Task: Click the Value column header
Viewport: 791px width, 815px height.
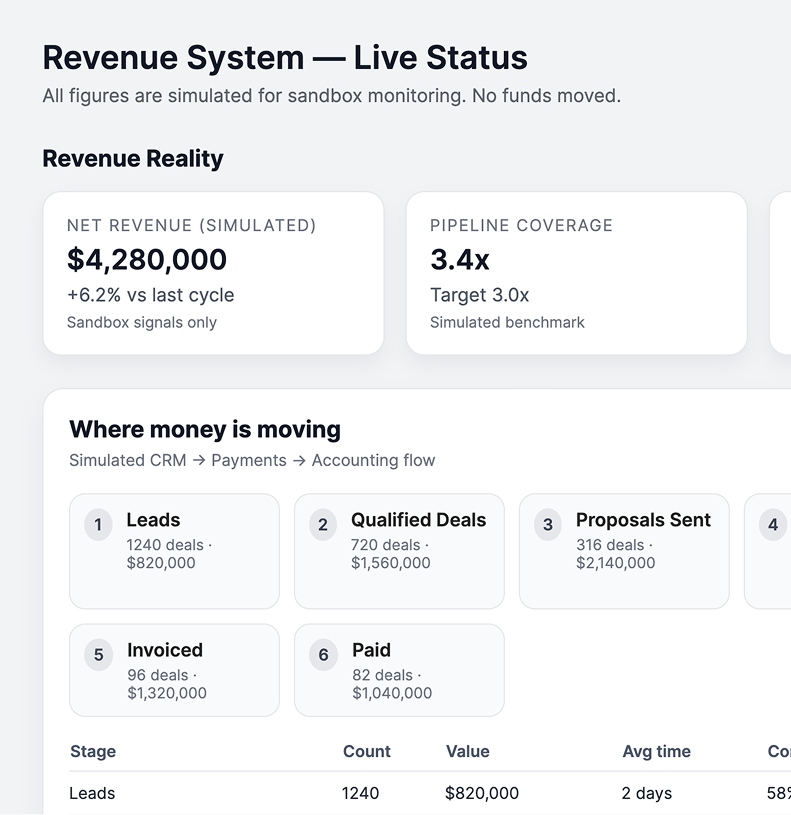Action: 467,751
